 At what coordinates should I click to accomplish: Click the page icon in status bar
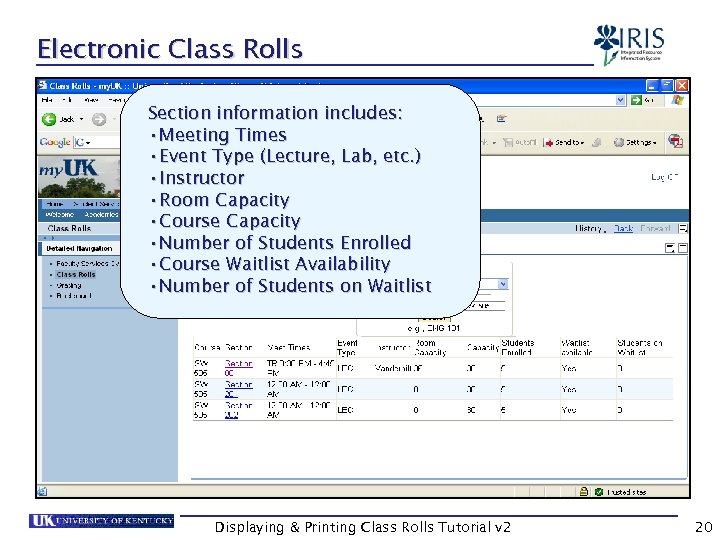coord(42,492)
